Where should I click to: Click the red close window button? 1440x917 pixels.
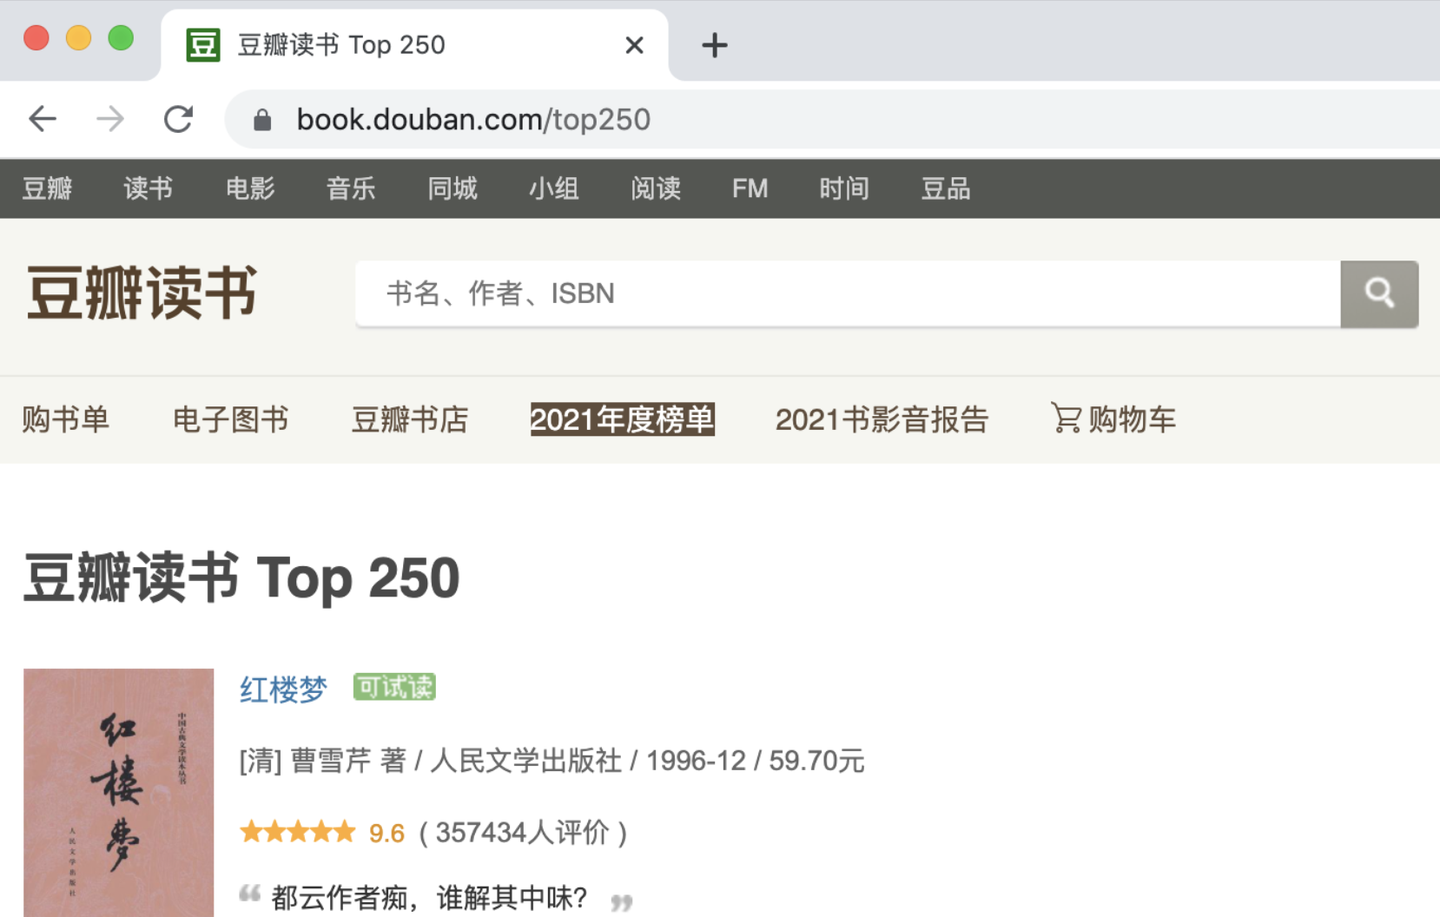36,38
